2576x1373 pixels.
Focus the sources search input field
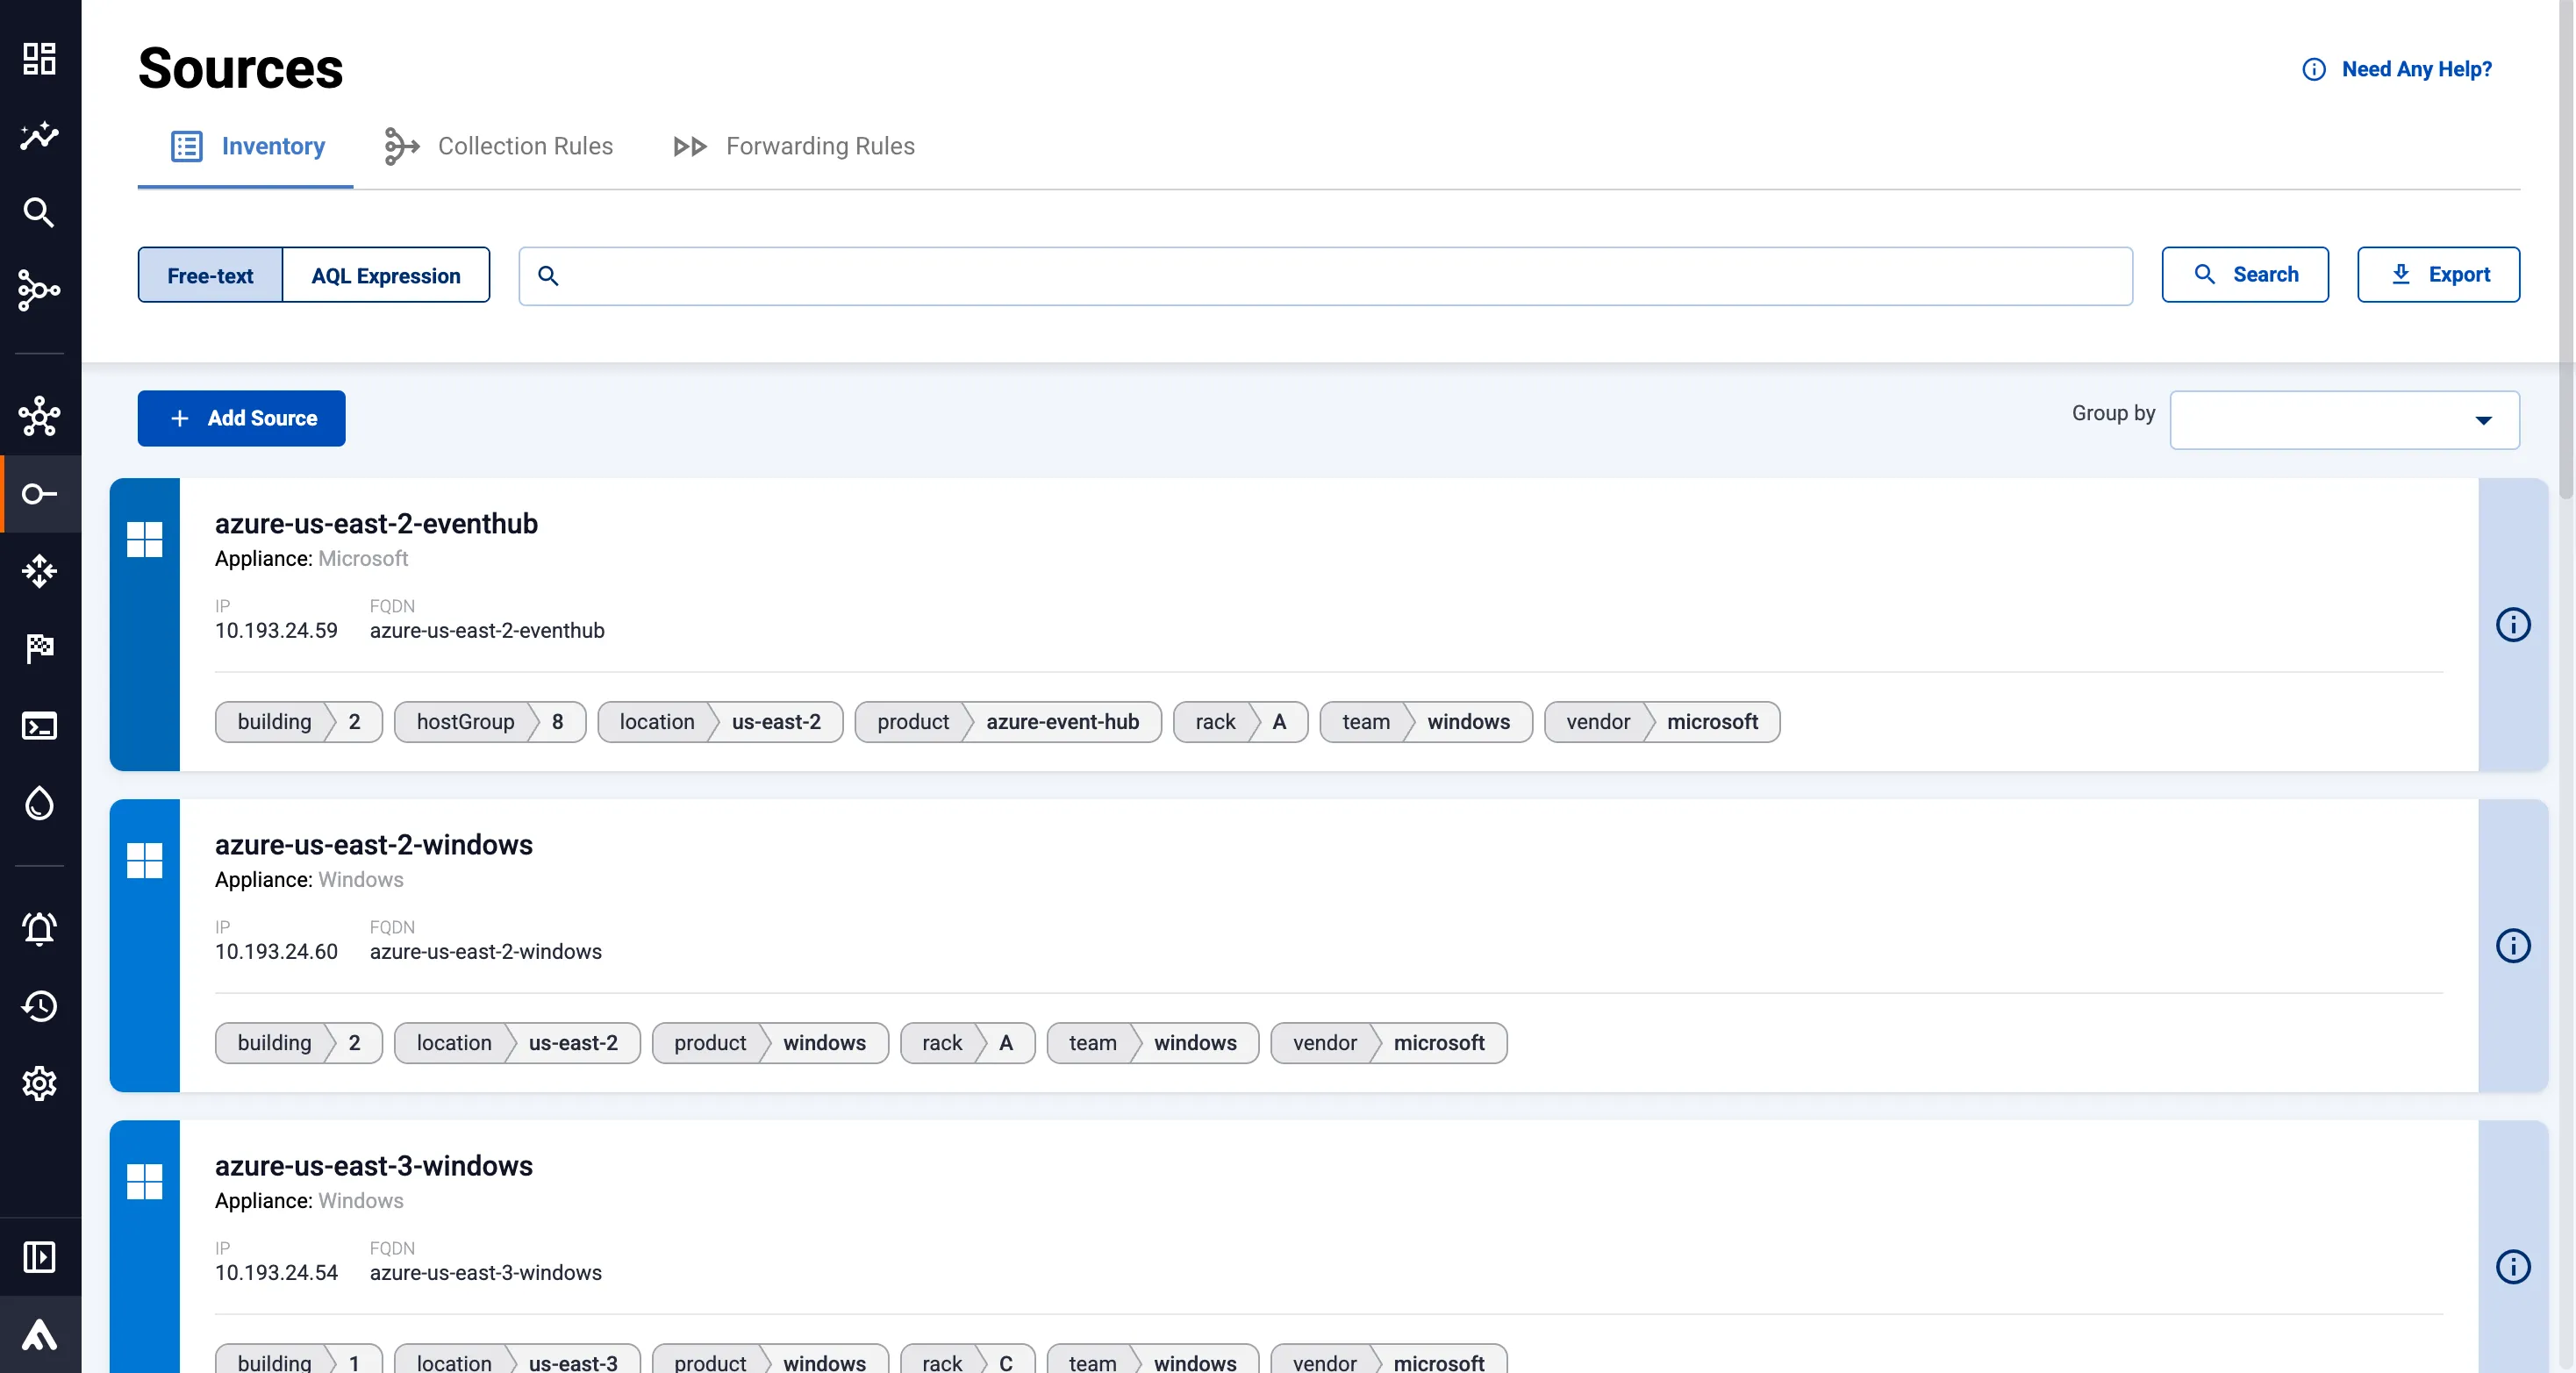(x=1340, y=275)
